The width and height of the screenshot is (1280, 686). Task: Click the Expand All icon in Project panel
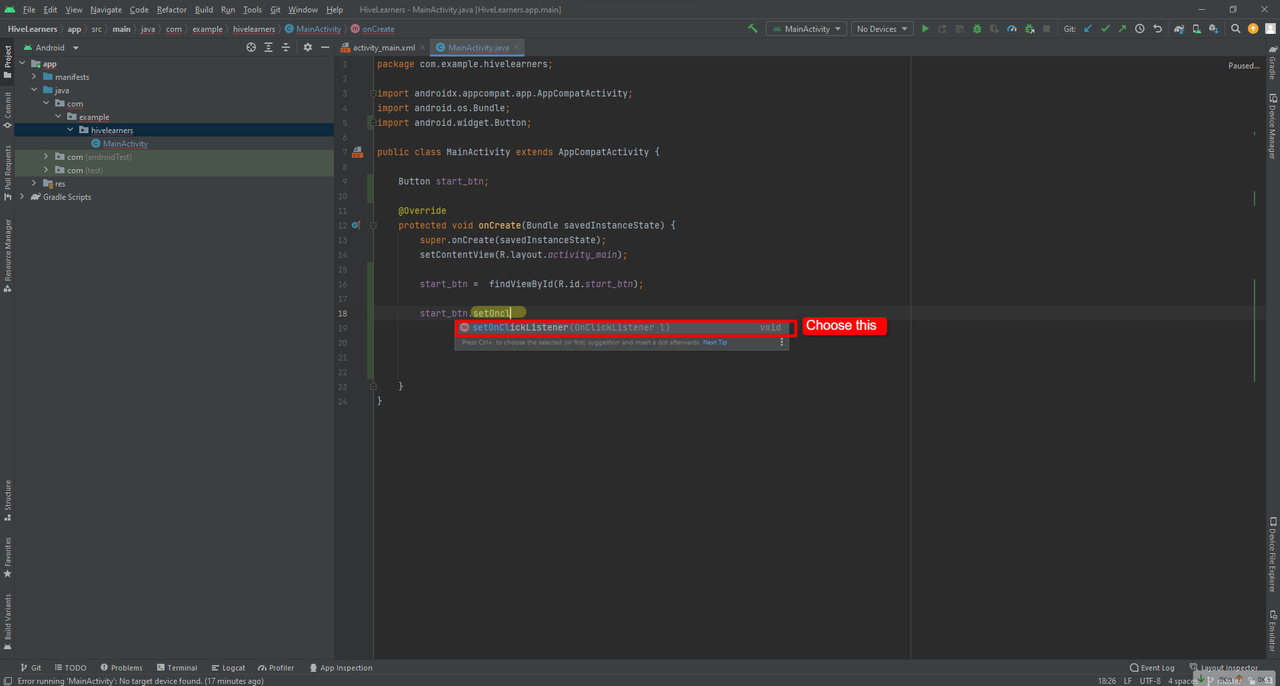click(269, 47)
